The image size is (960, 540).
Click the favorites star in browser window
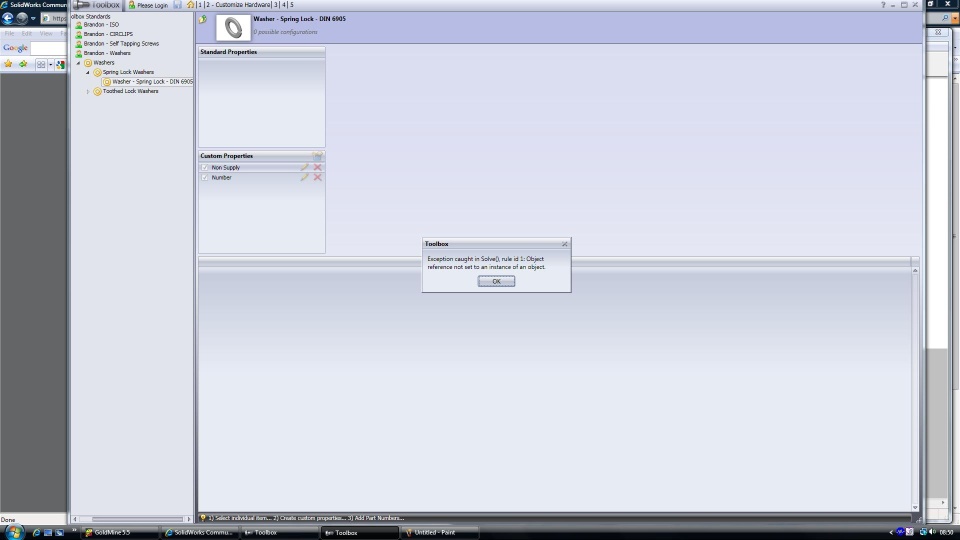(x=9, y=64)
